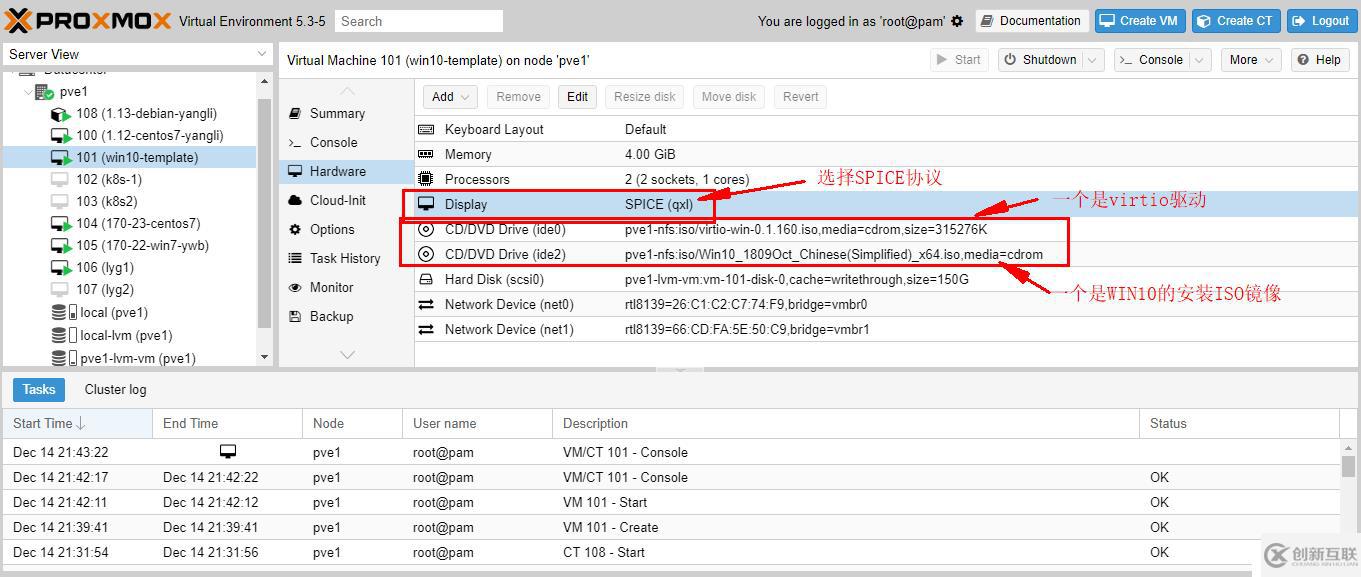Click console monitor icon in task row

point(228,452)
